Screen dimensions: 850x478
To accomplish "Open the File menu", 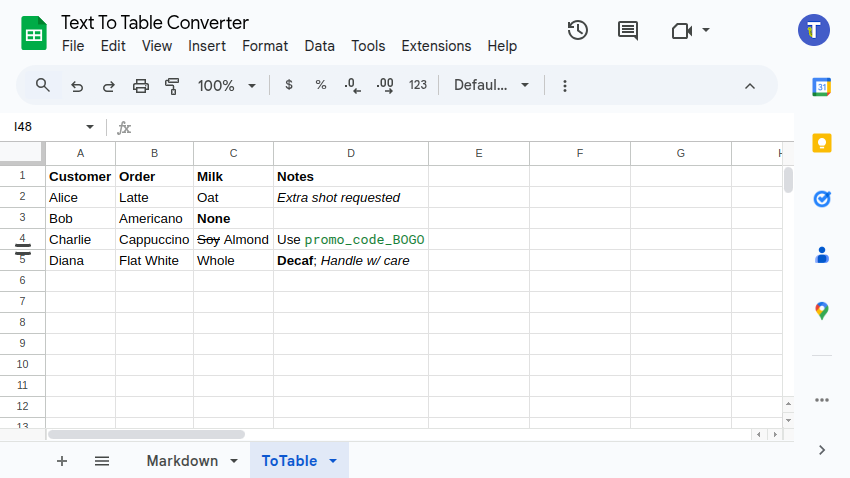I will tap(73, 46).
